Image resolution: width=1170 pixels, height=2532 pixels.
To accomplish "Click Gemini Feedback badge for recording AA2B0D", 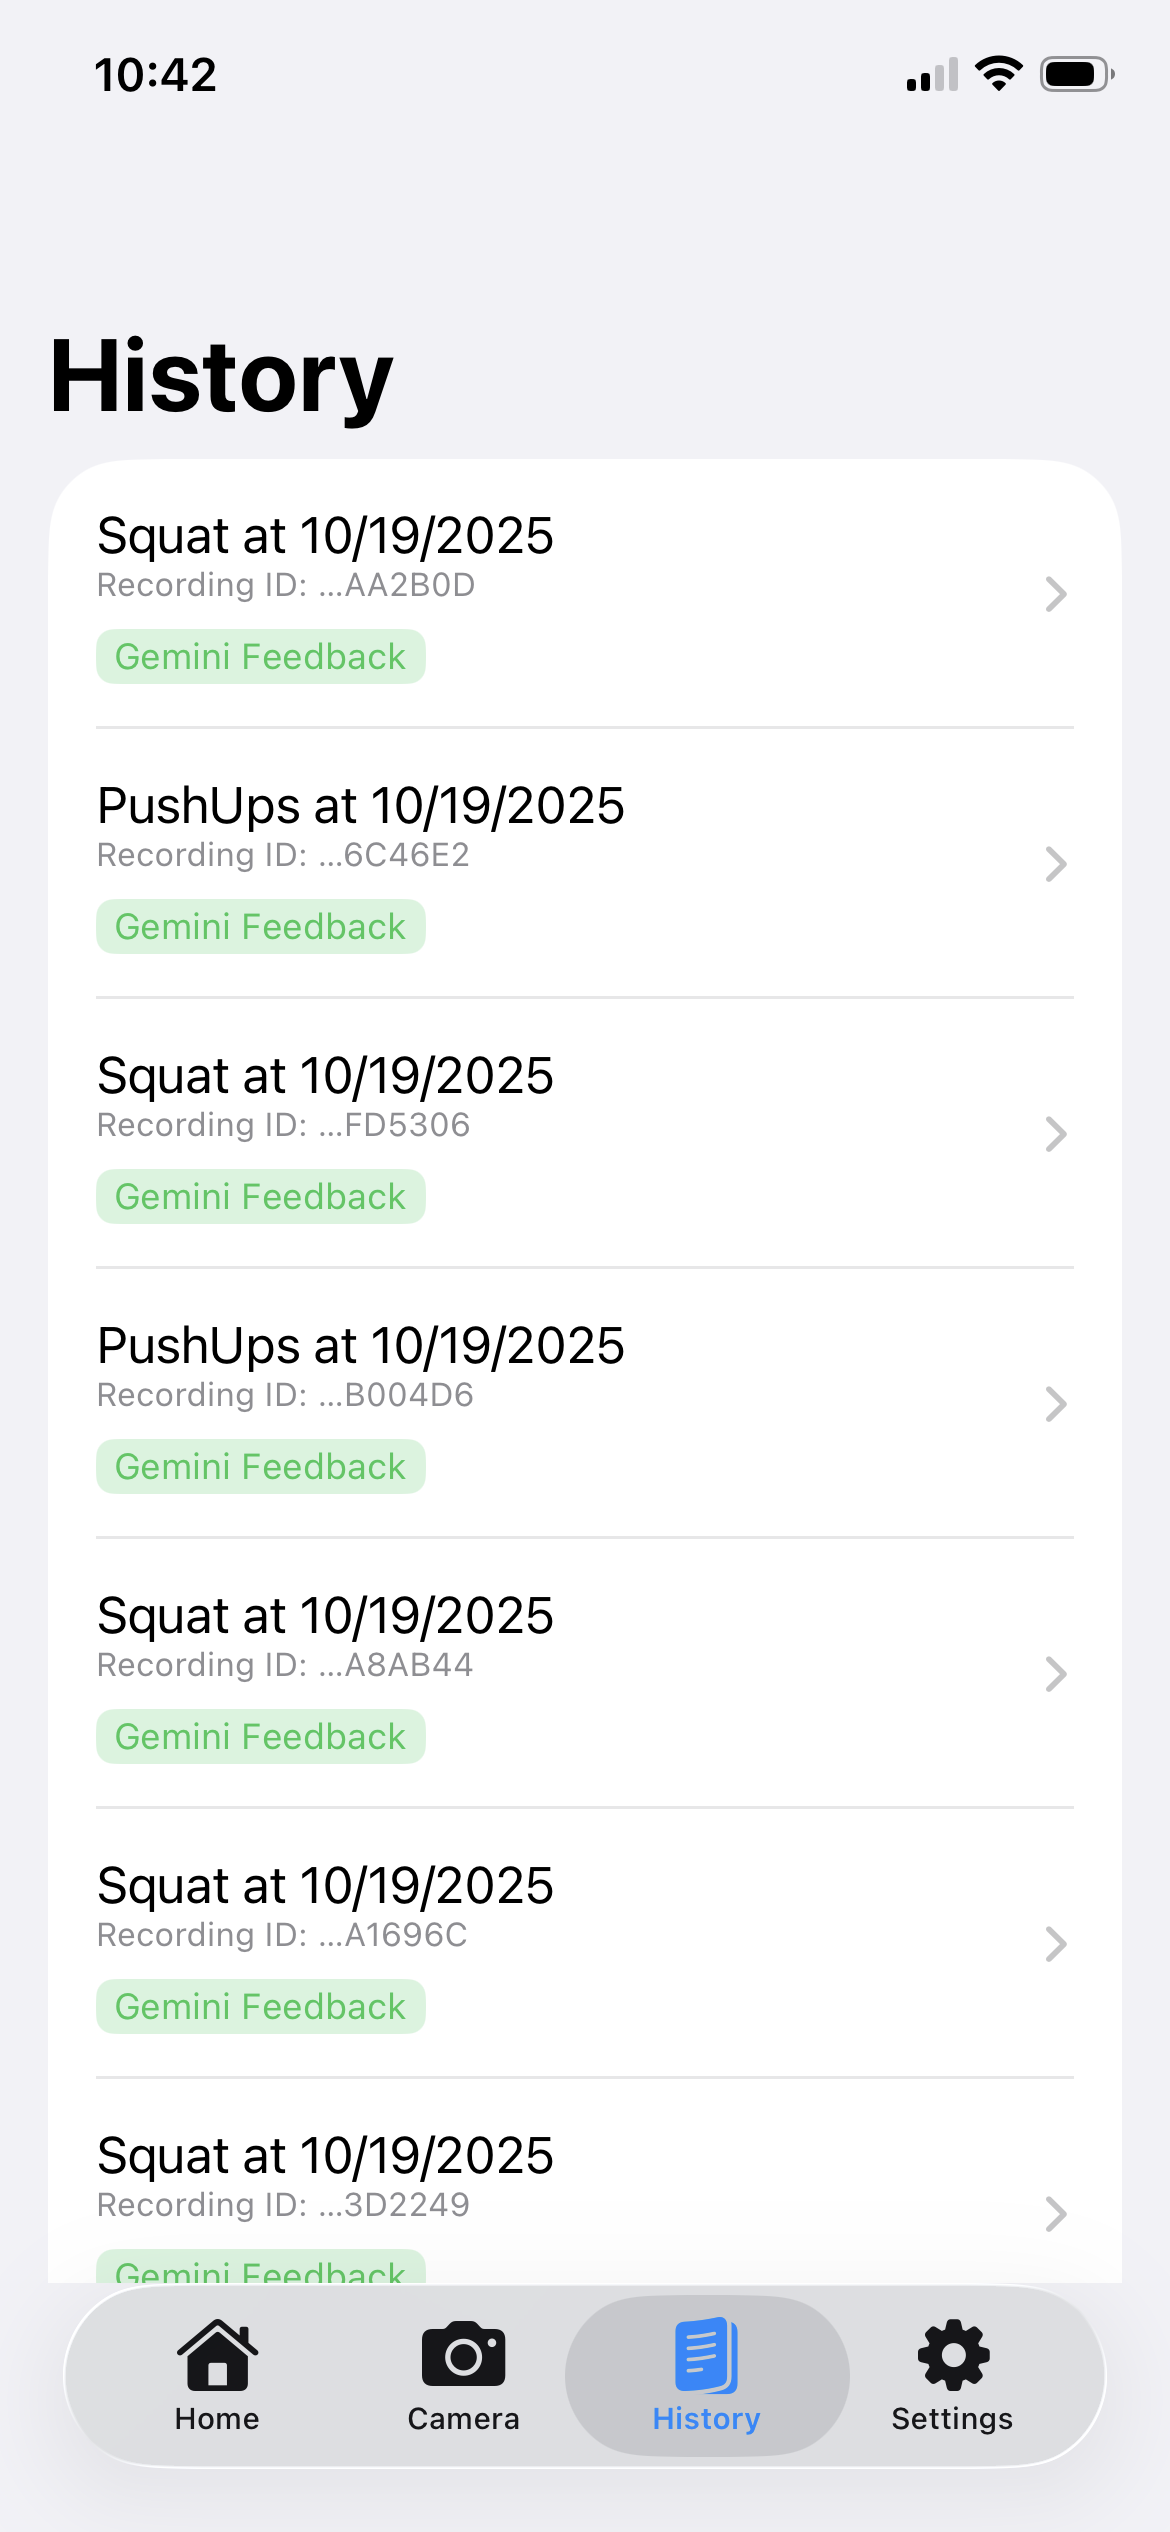I will 260,657.
